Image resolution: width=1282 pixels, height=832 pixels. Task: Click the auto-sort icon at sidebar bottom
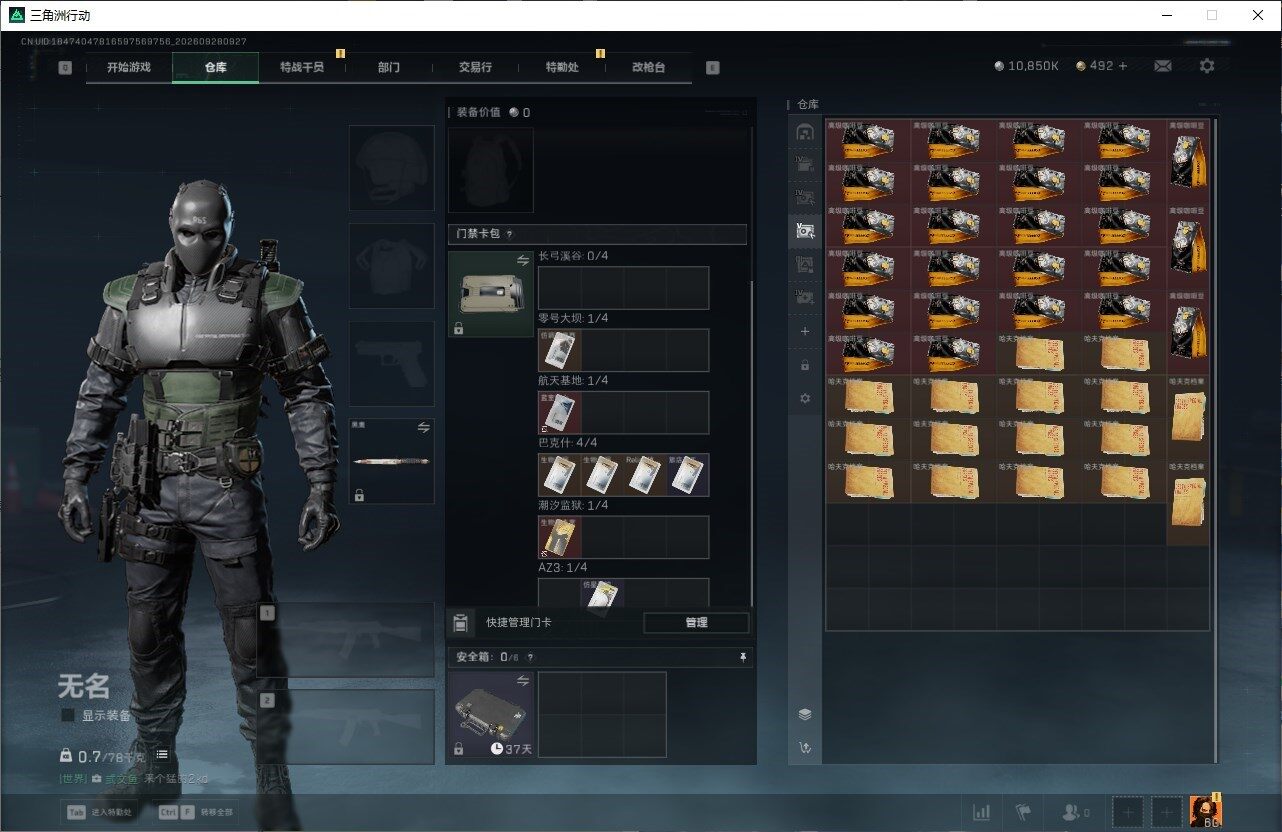[x=804, y=747]
